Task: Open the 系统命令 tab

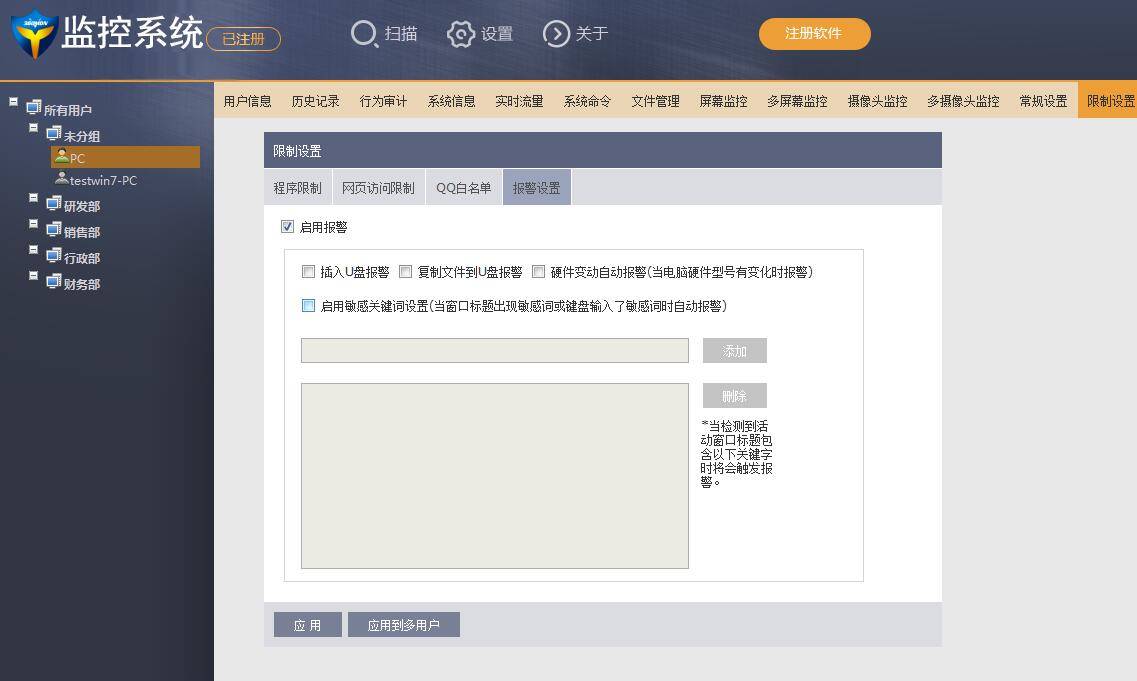Action: coord(587,101)
